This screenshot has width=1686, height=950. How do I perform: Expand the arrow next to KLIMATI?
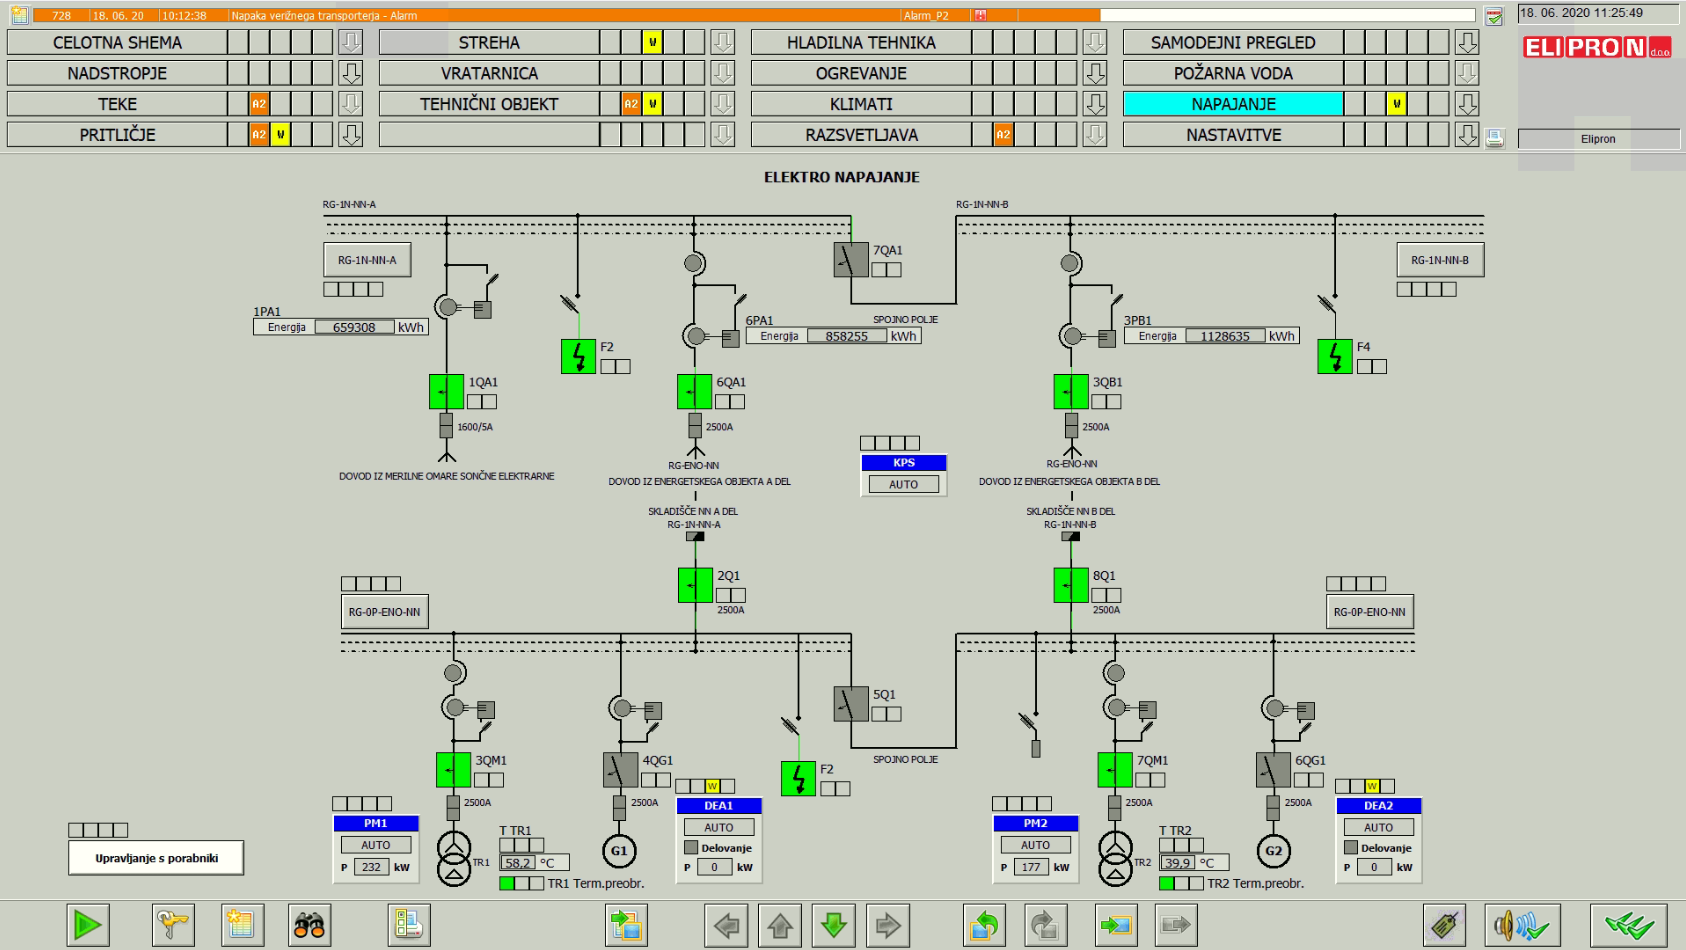coord(1095,104)
